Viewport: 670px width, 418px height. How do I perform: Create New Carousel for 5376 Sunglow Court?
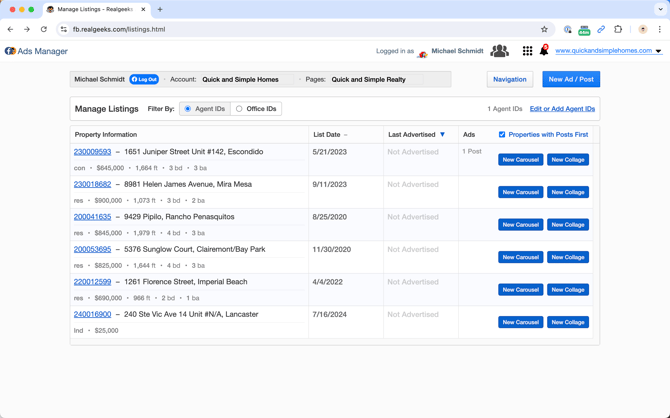tap(520, 257)
